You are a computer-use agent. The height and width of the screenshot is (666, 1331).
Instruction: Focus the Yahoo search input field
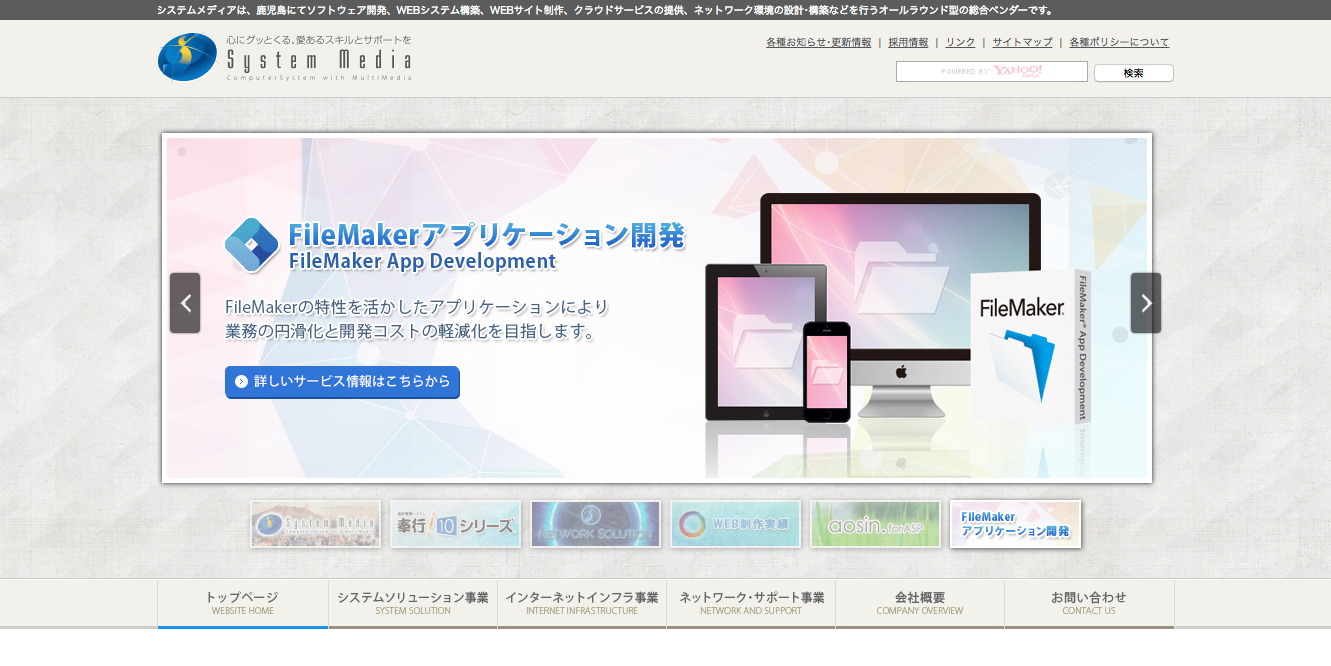(x=992, y=72)
